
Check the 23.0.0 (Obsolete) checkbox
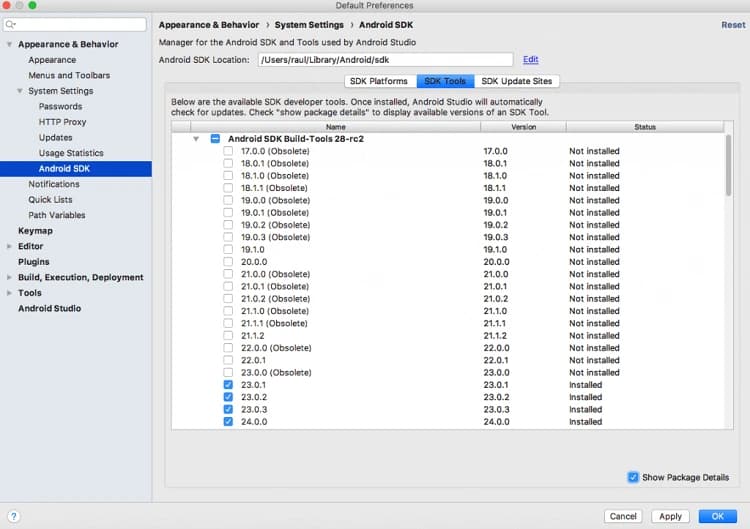click(x=228, y=373)
